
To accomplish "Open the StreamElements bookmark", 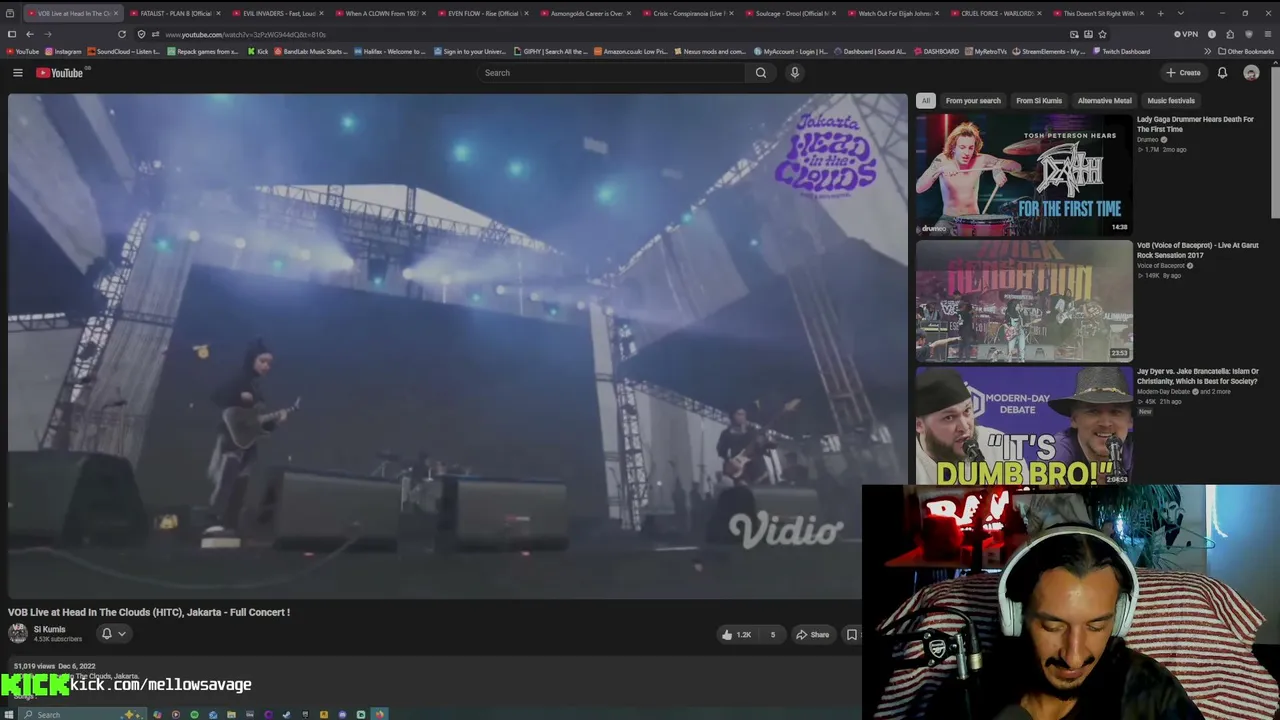I will [x=1049, y=51].
